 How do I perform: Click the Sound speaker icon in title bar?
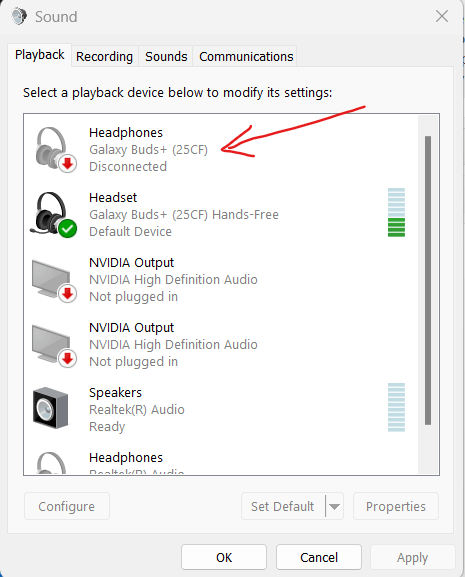18,17
